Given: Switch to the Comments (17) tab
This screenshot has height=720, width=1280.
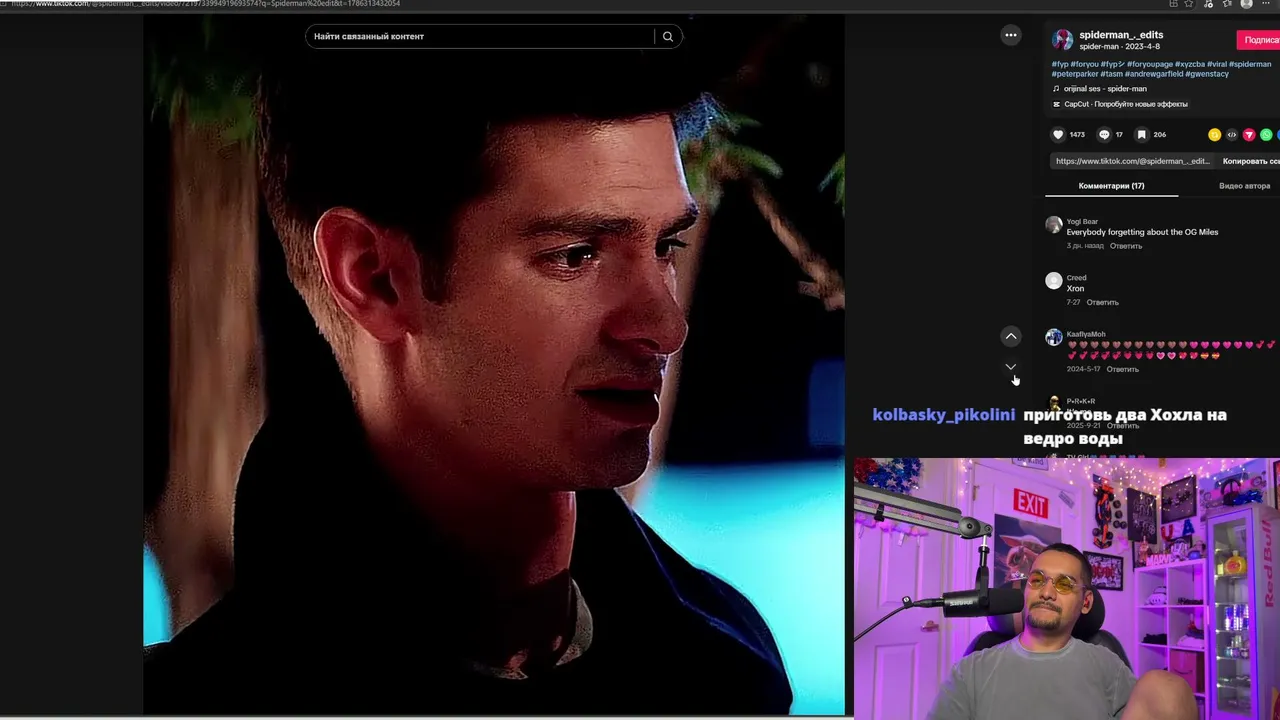Looking at the screenshot, I should (1111, 186).
